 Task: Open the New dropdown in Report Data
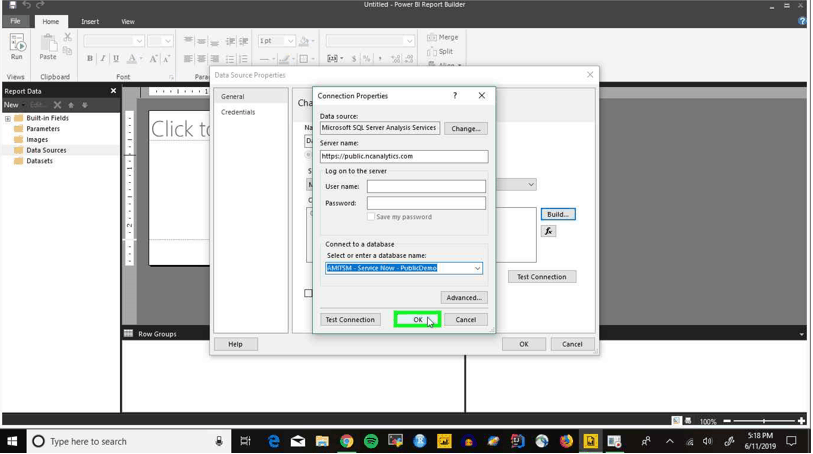(14, 105)
